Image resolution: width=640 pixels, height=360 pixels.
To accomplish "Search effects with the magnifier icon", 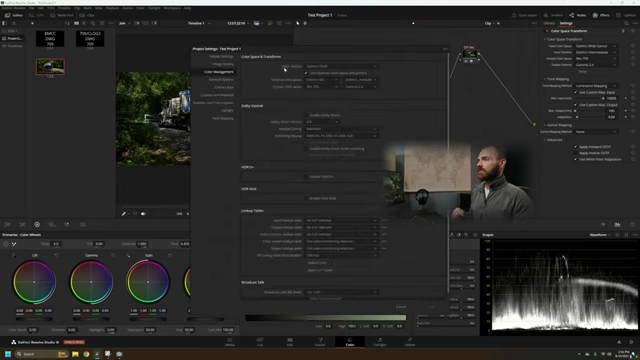I will (626, 23).
